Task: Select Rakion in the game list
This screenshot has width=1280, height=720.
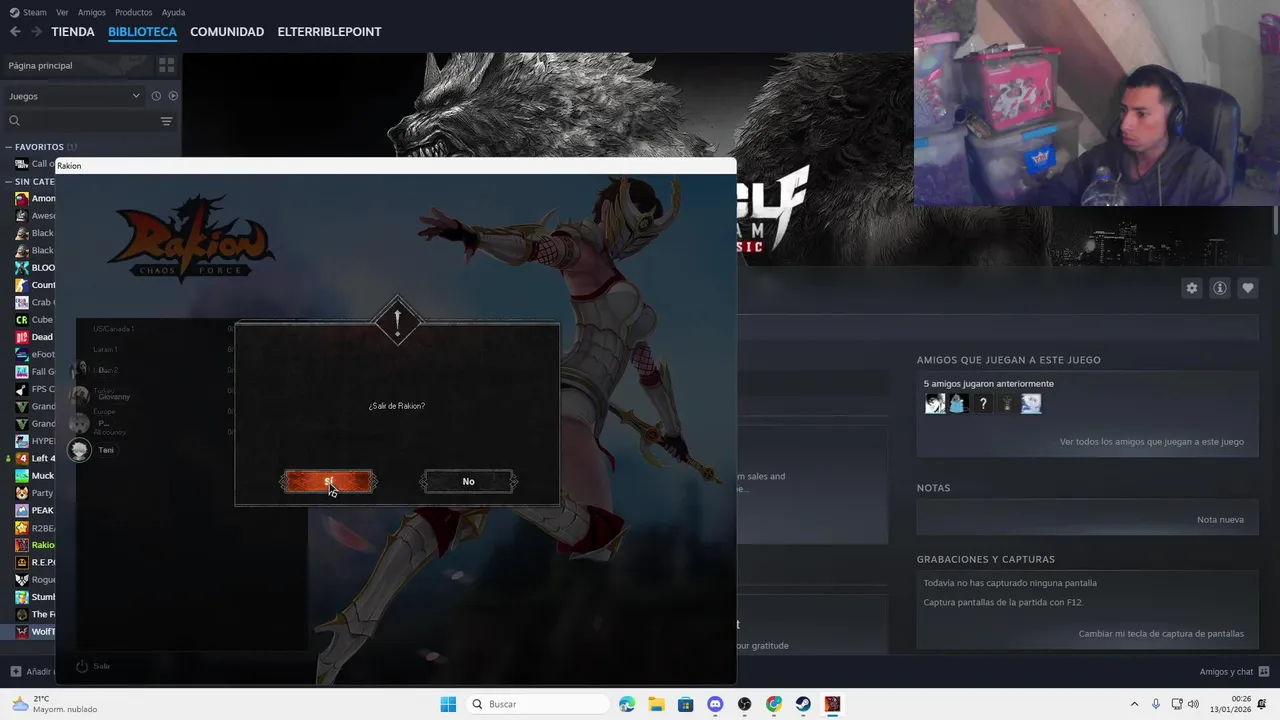Action: pyautogui.click(x=35, y=545)
